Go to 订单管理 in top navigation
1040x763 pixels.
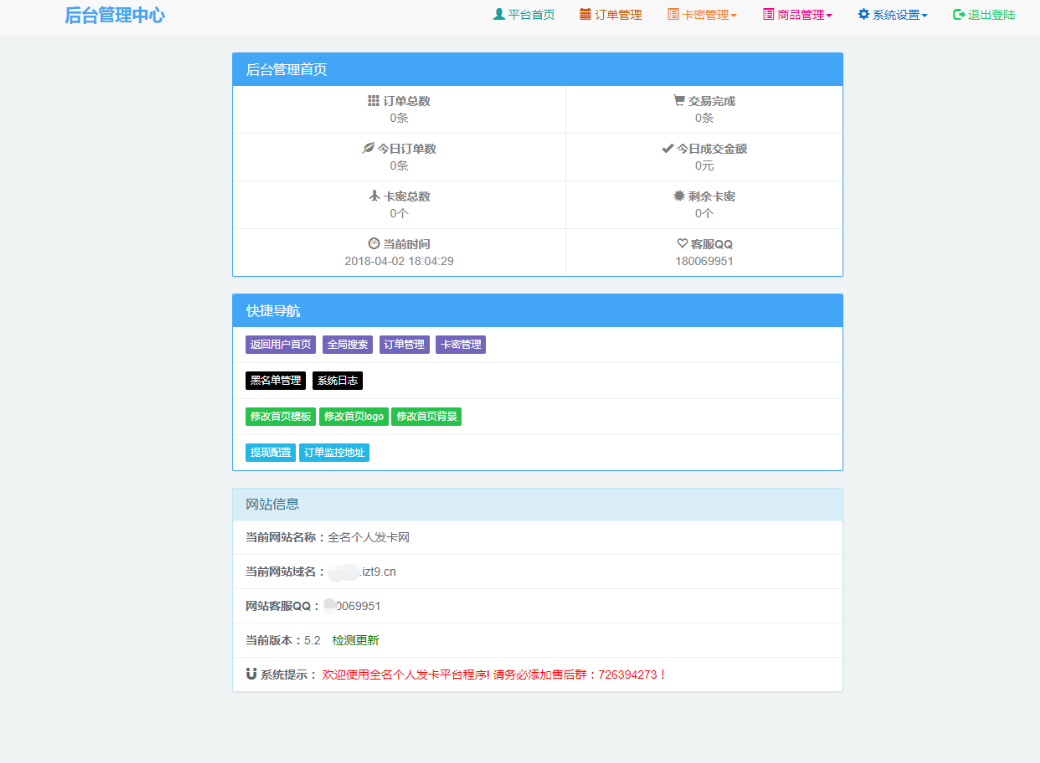(611, 15)
